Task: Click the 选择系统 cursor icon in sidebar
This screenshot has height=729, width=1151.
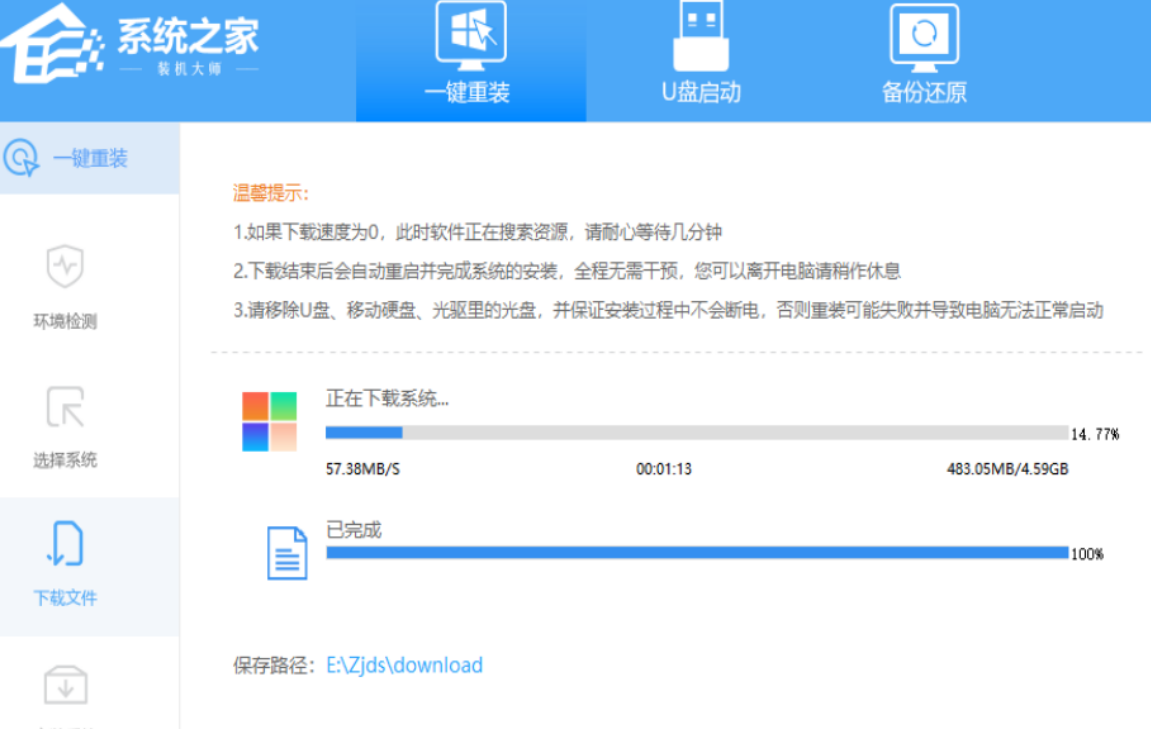Action: [65, 407]
